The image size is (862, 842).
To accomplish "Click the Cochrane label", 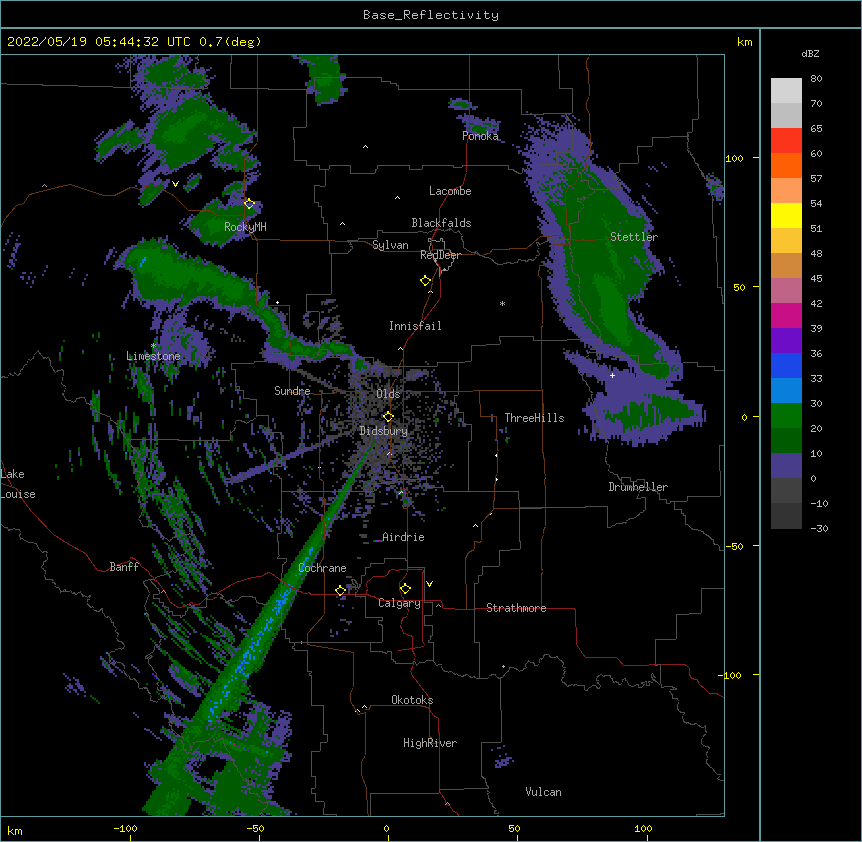I will tap(323, 568).
